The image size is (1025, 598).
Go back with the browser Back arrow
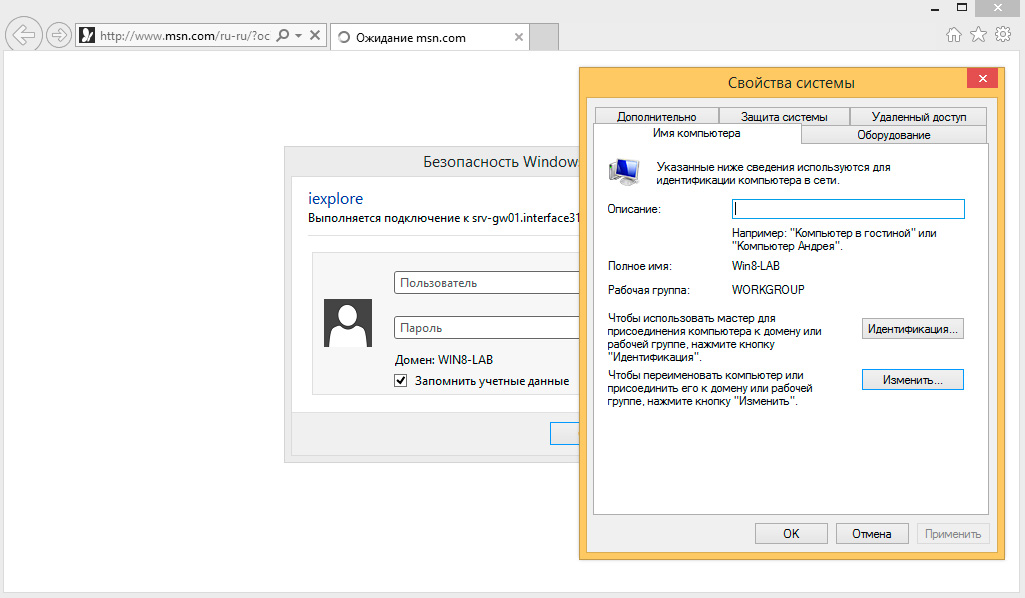24,35
